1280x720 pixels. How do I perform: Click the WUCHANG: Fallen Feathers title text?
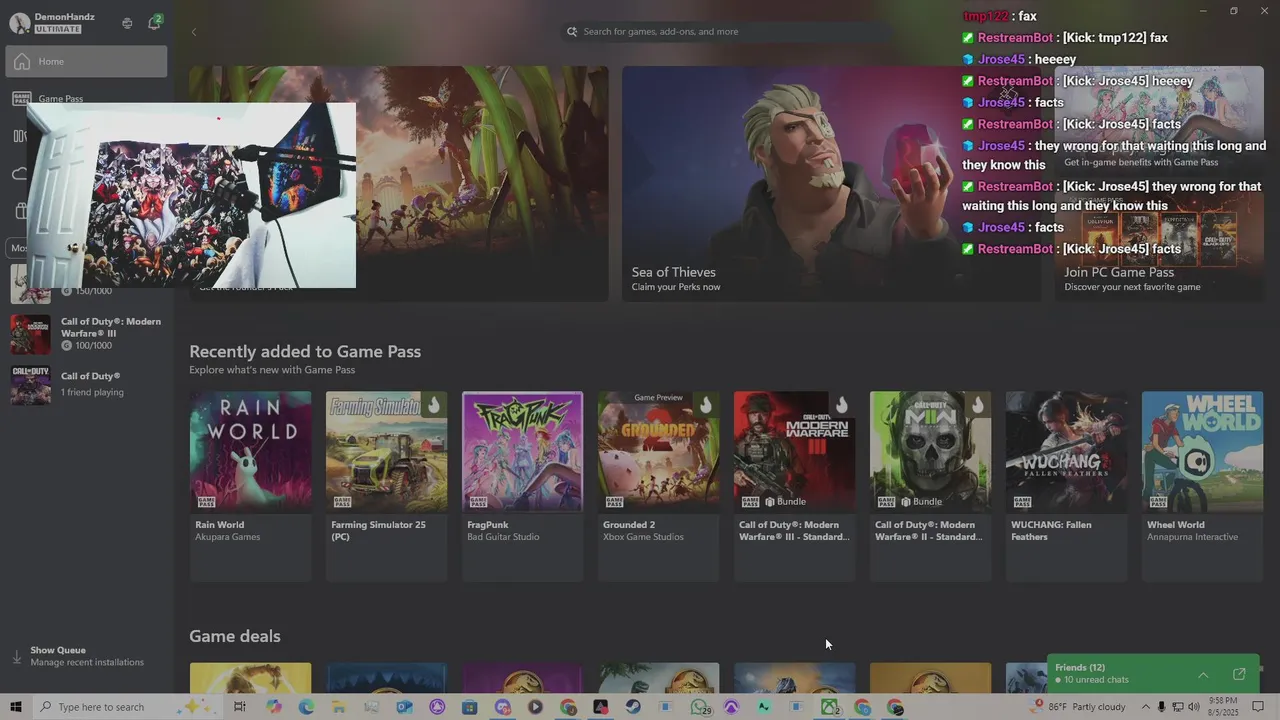pyautogui.click(x=1051, y=531)
